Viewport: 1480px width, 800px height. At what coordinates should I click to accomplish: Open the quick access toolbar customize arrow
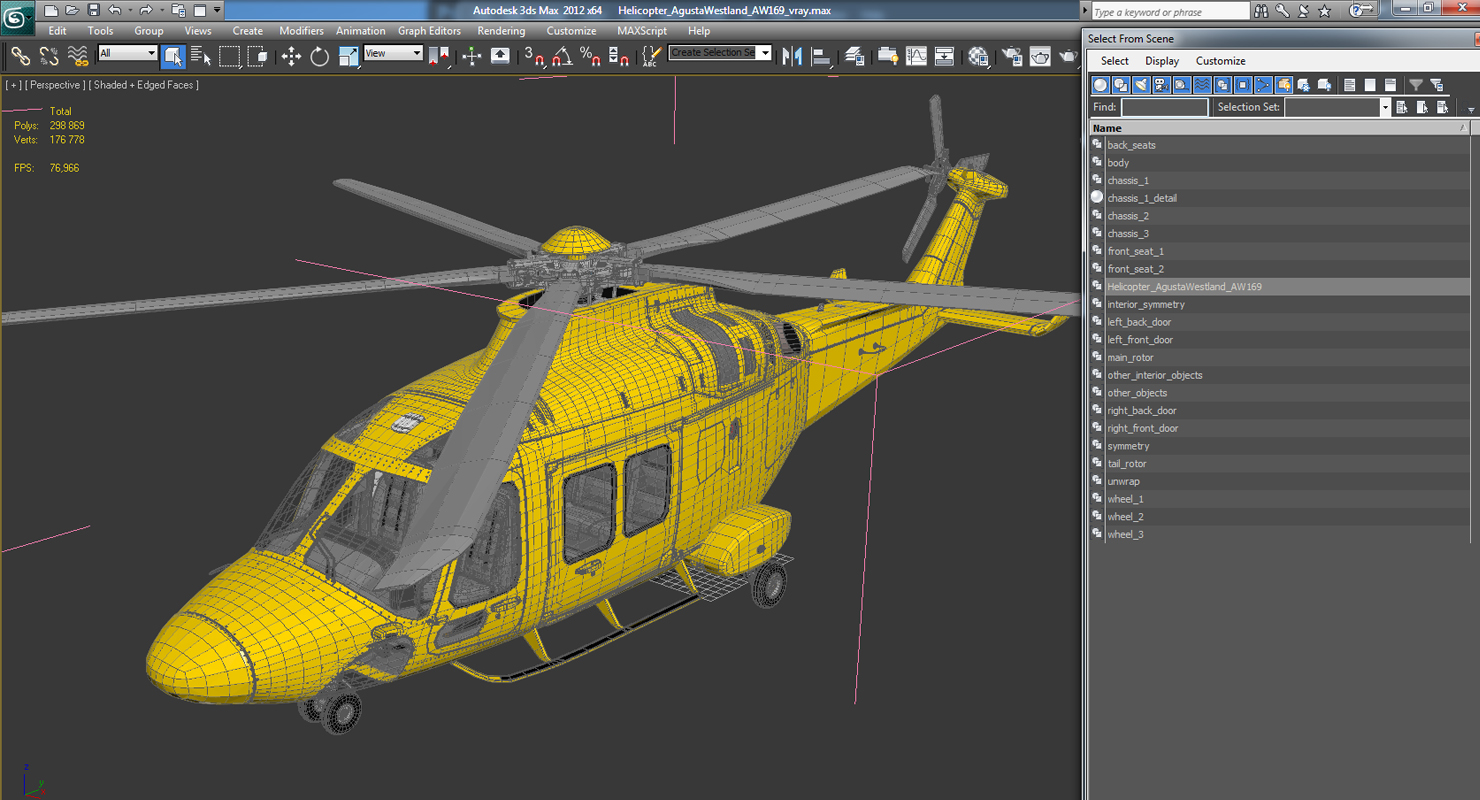click(x=217, y=10)
